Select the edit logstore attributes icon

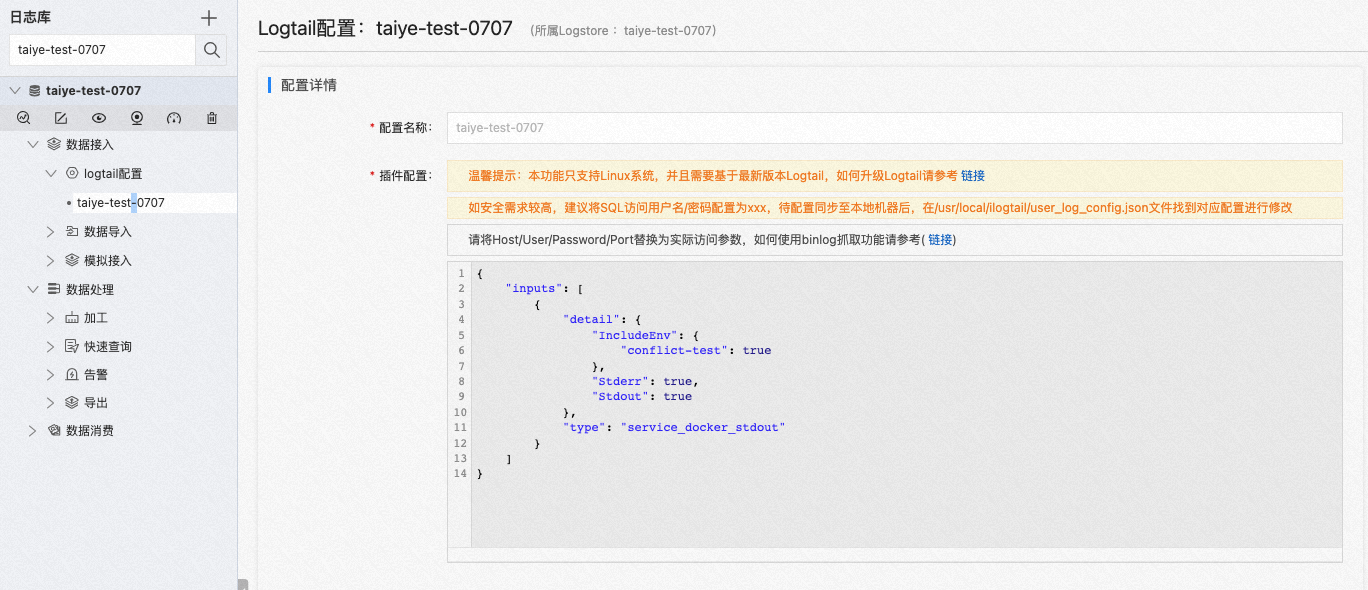[x=60, y=117]
